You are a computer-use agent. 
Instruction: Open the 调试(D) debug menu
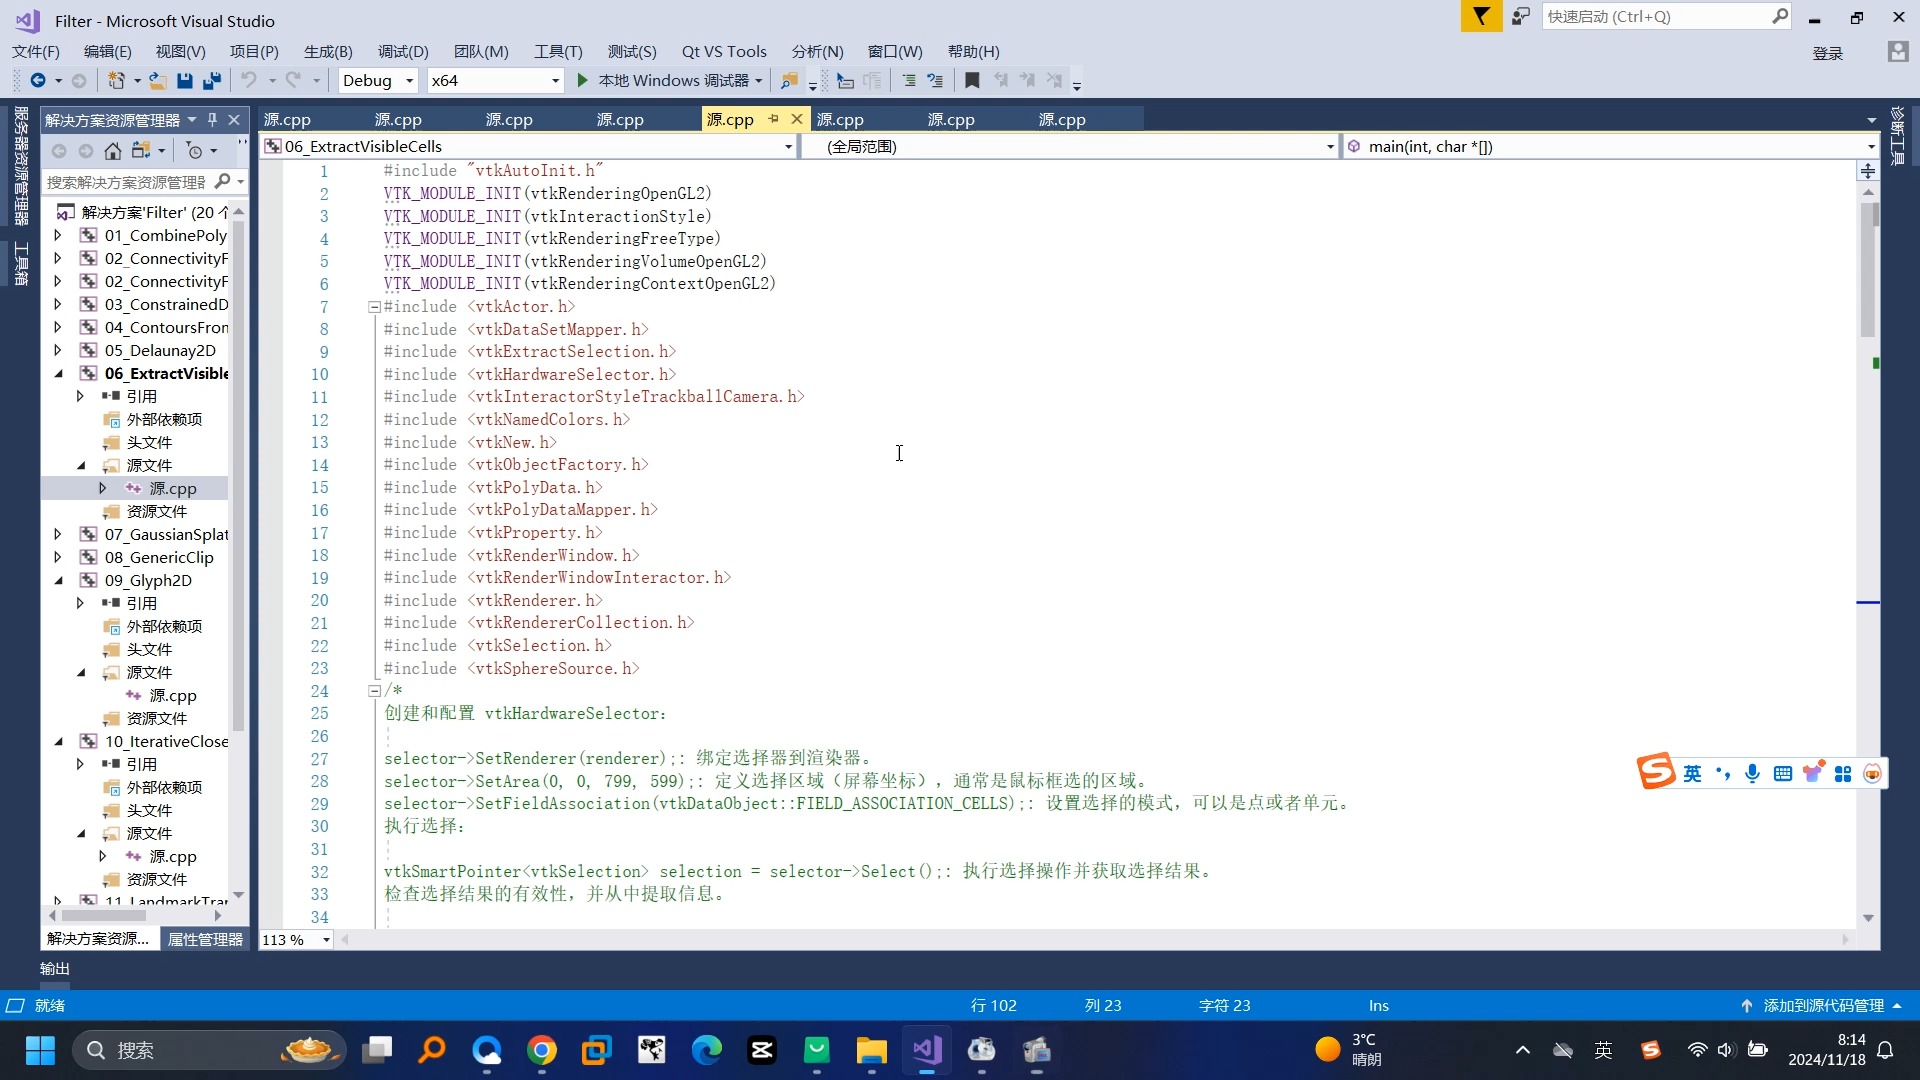click(403, 52)
